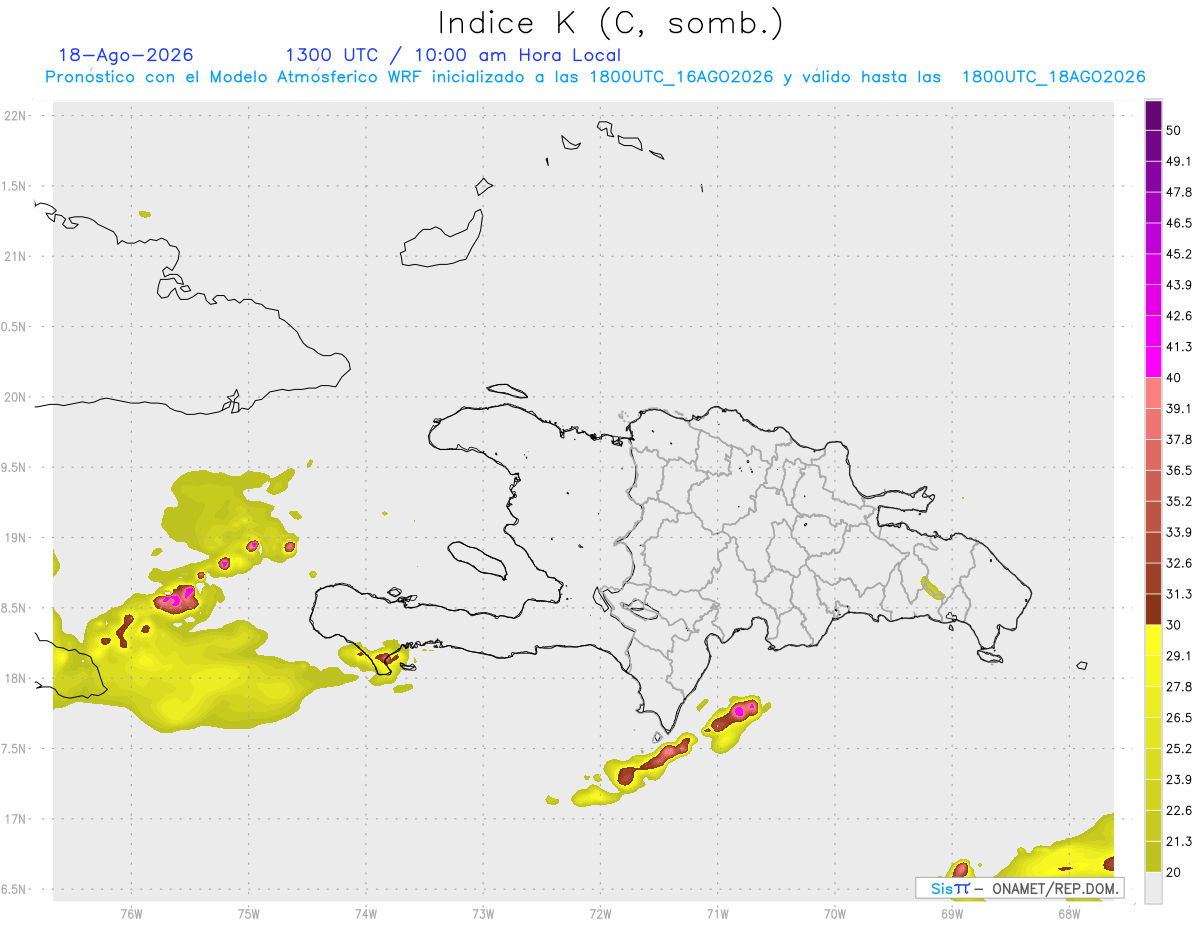Click the colorbar value 49.1
This screenshot has width=1200, height=927.
click(1180, 162)
